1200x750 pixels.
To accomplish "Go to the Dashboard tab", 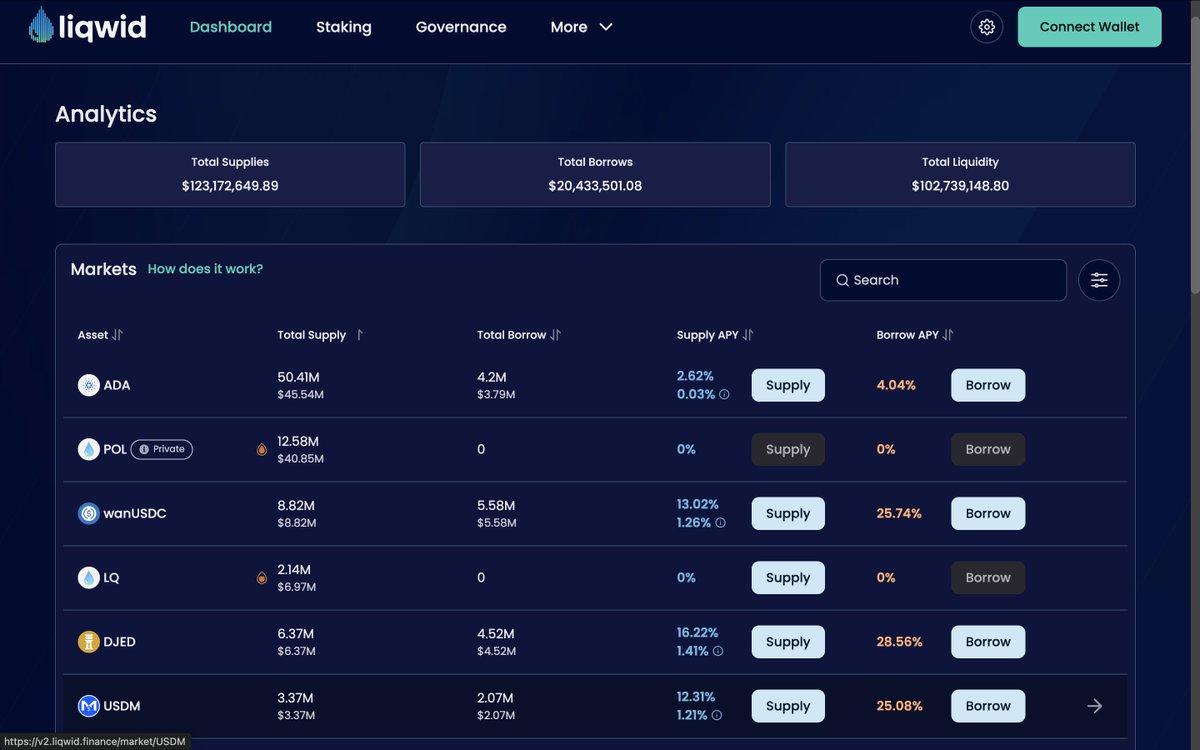I will click(231, 27).
